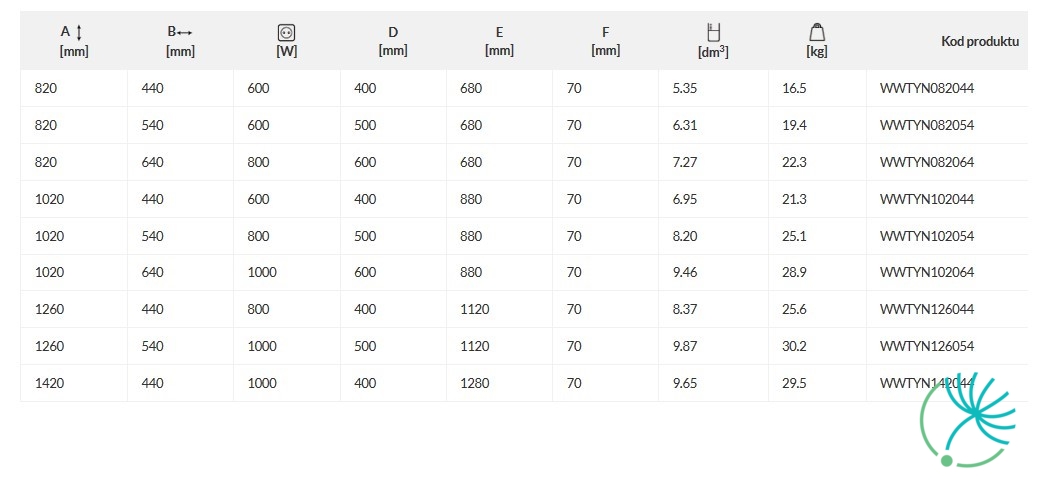This screenshot has height=495, width=1042.
Task: Select product code WWTYN082054
Action: 926,125
